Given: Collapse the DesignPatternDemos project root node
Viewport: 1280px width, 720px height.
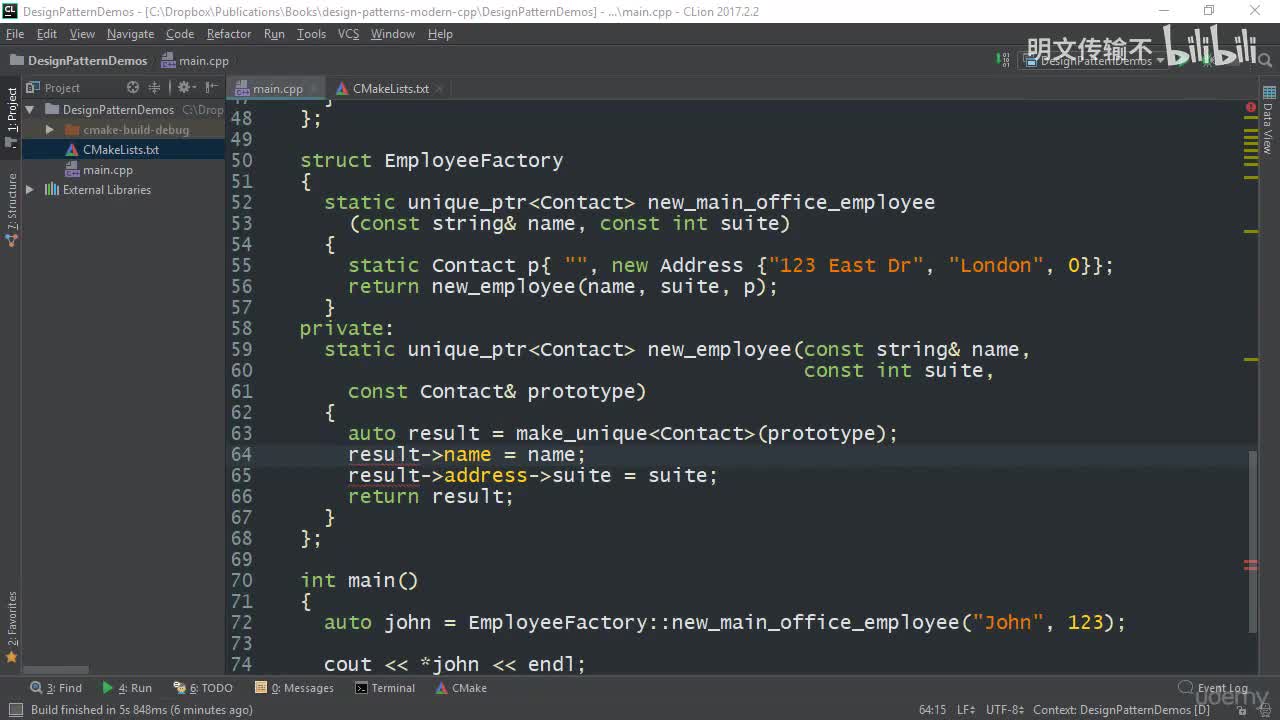Looking at the screenshot, I should [x=30, y=110].
